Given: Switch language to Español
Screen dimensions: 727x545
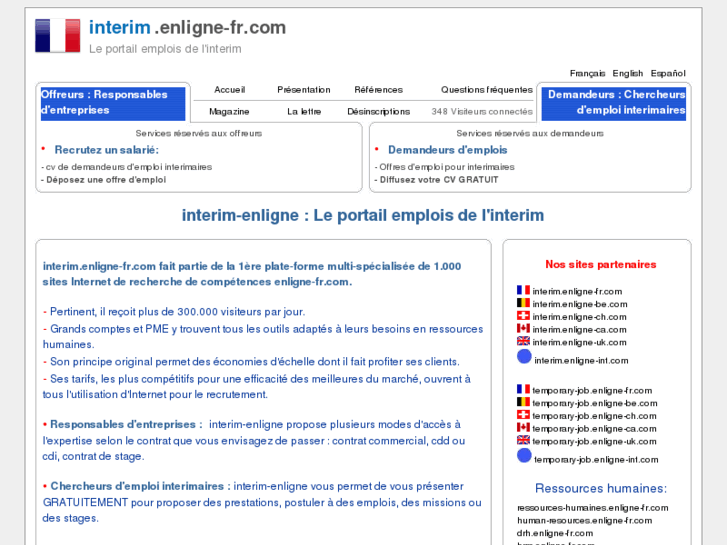Looking at the screenshot, I should click(x=668, y=73).
